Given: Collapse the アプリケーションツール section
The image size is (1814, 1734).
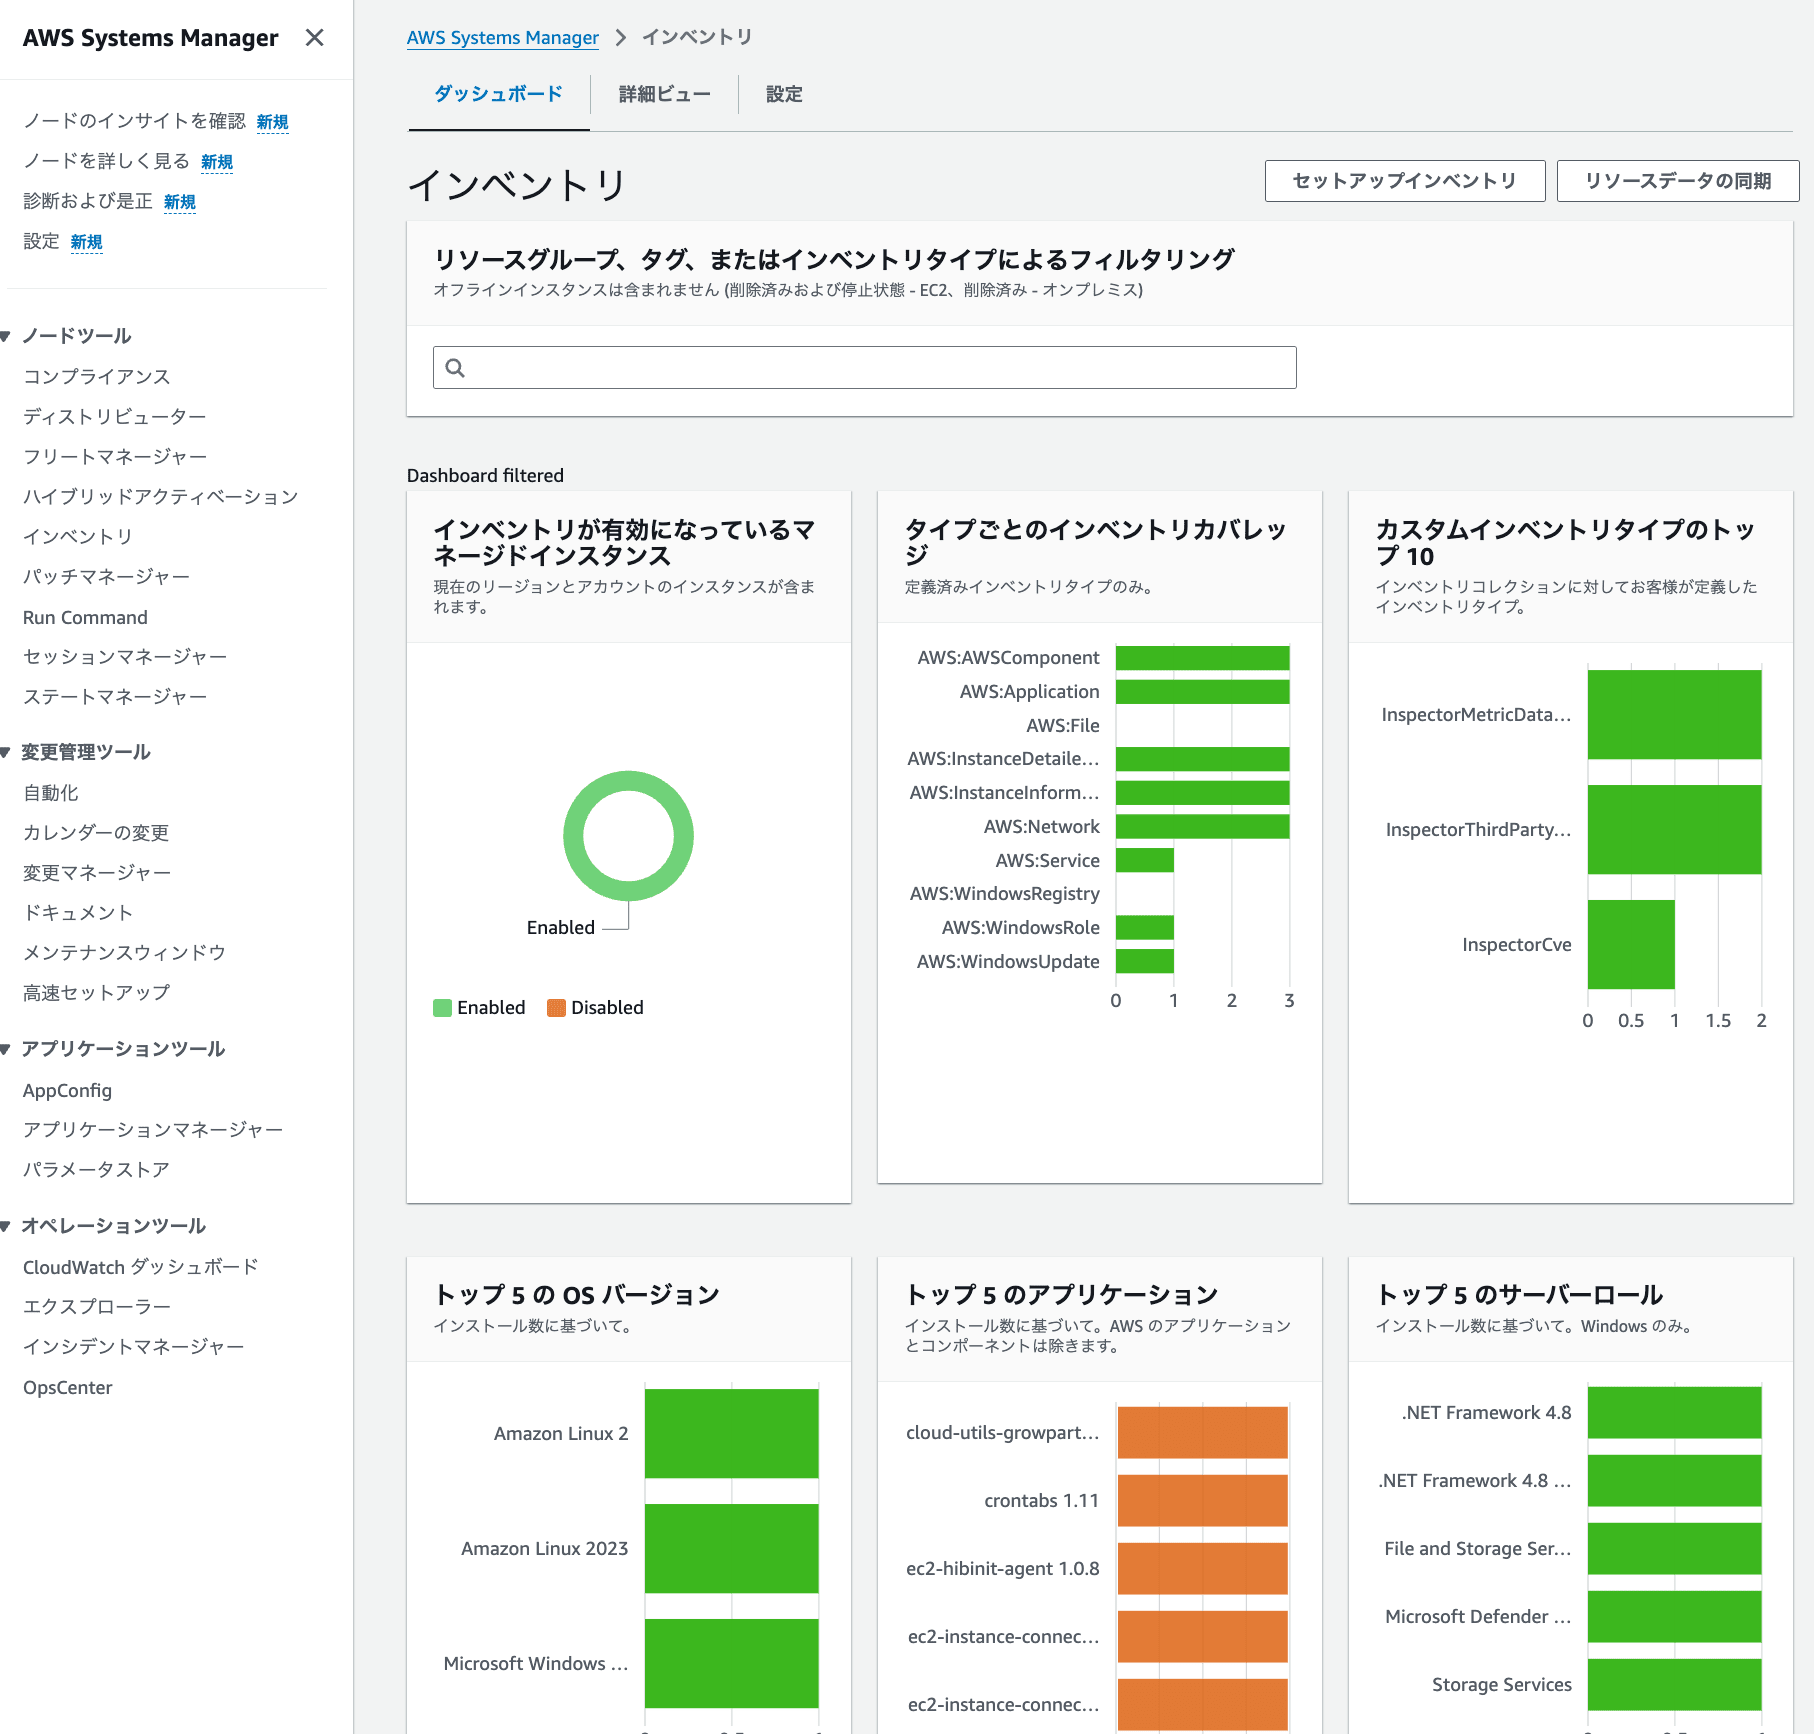Looking at the screenshot, I should click(5, 1049).
